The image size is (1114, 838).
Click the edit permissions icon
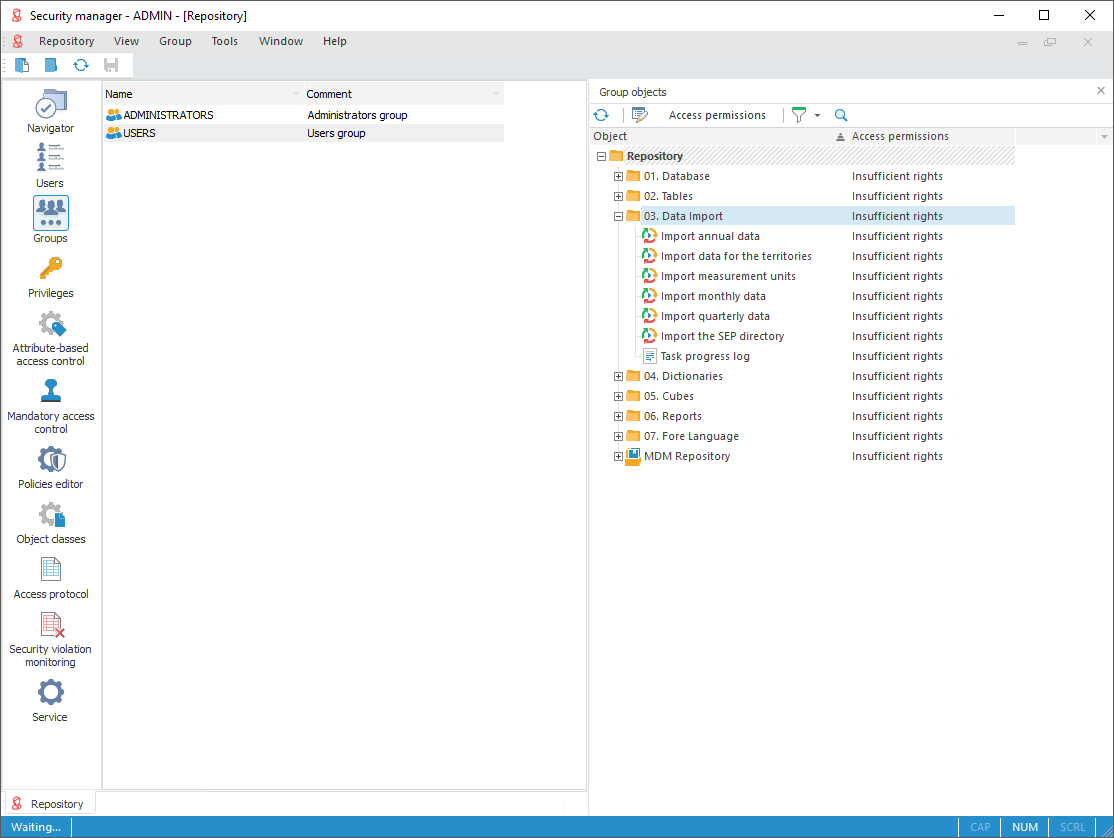point(639,115)
